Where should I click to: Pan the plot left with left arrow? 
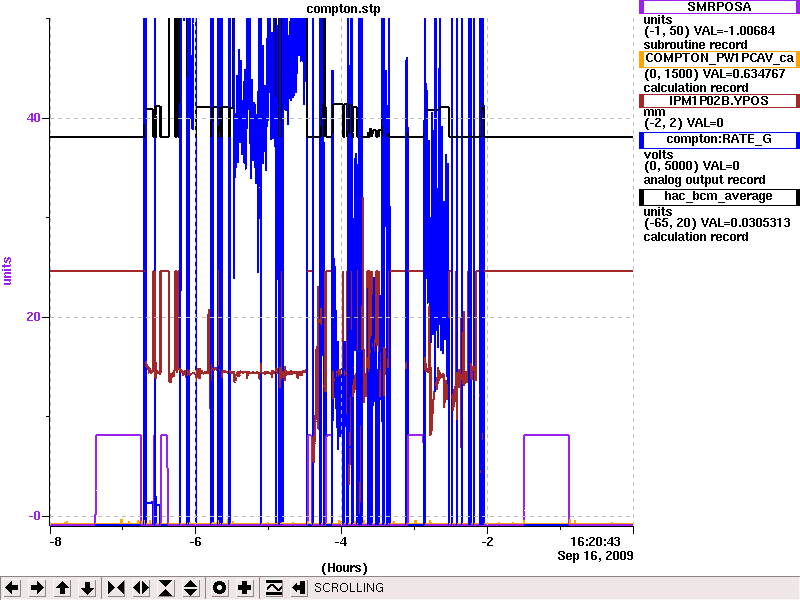[x=12, y=588]
